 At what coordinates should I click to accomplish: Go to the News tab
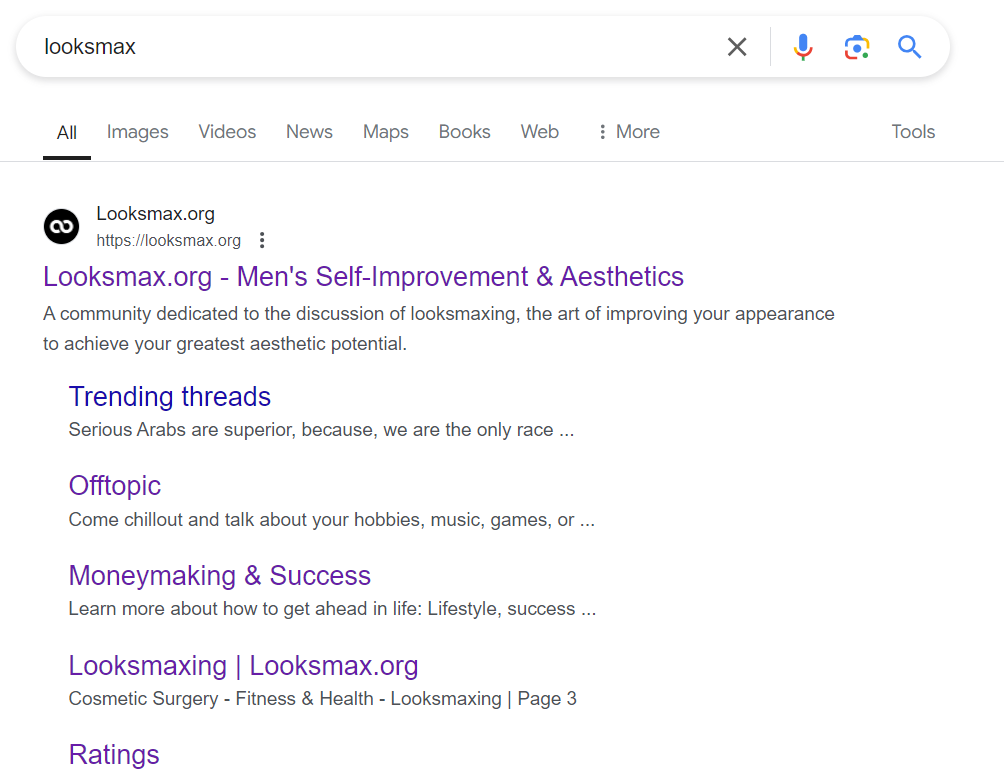309,132
